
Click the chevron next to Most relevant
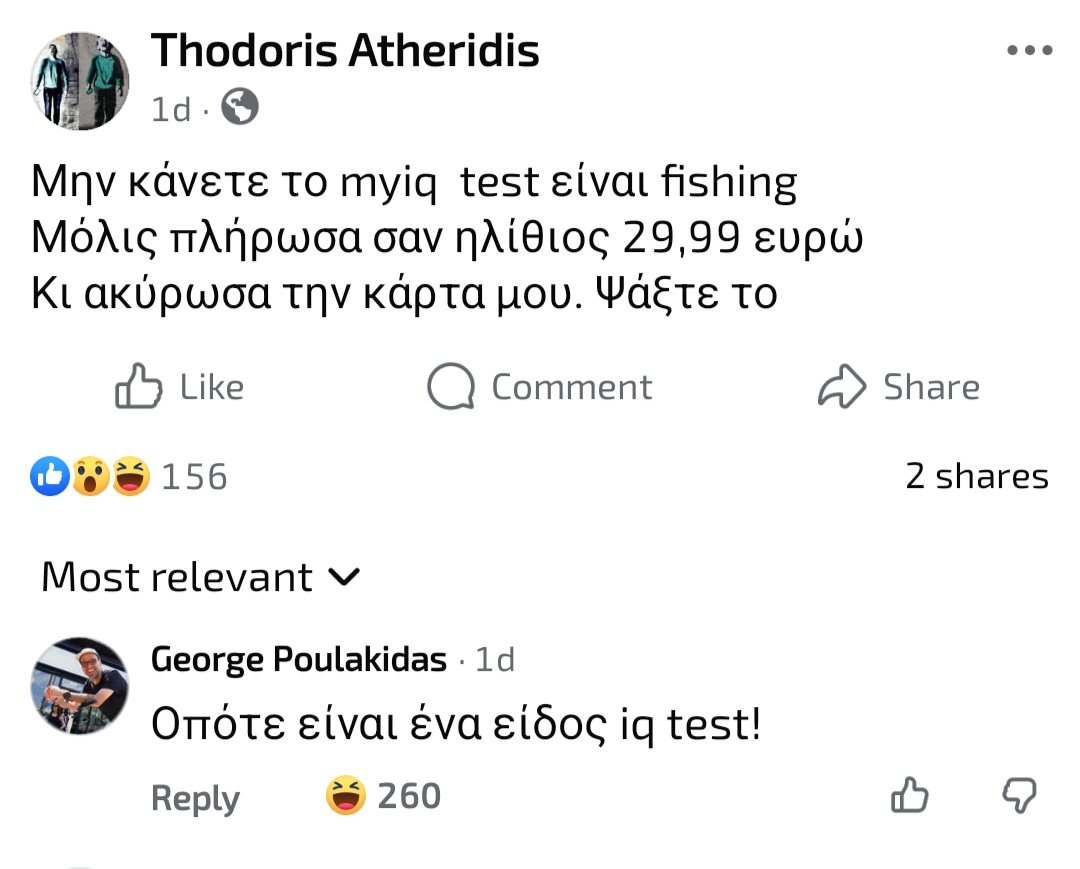[x=344, y=577]
